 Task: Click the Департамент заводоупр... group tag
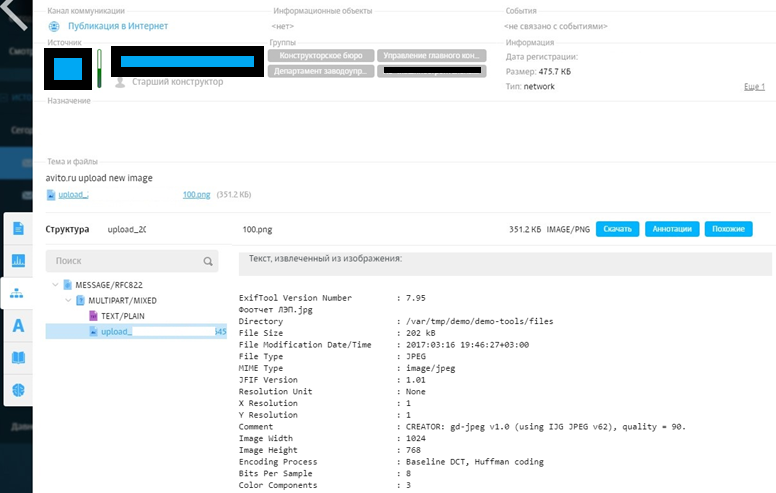(321, 71)
